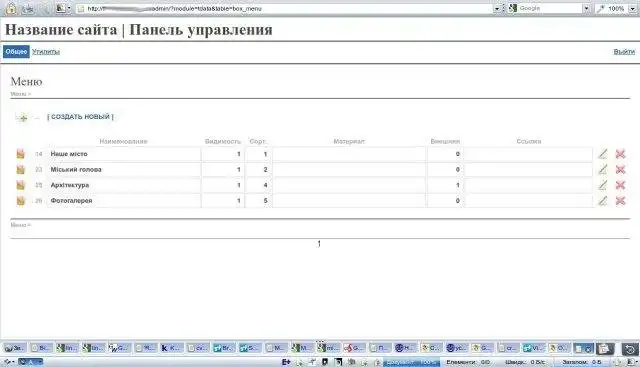Click the sort value 5 in Фотогалерея row
Image resolution: width=640 pixels, height=367 pixels.
[265, 200]
